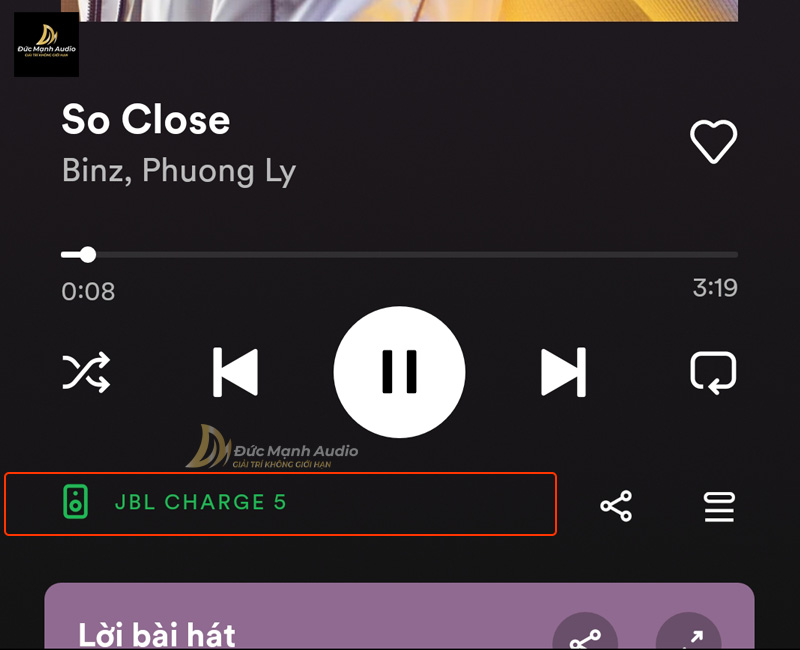
Task: Skip to the next track
Action: [563, 372]
